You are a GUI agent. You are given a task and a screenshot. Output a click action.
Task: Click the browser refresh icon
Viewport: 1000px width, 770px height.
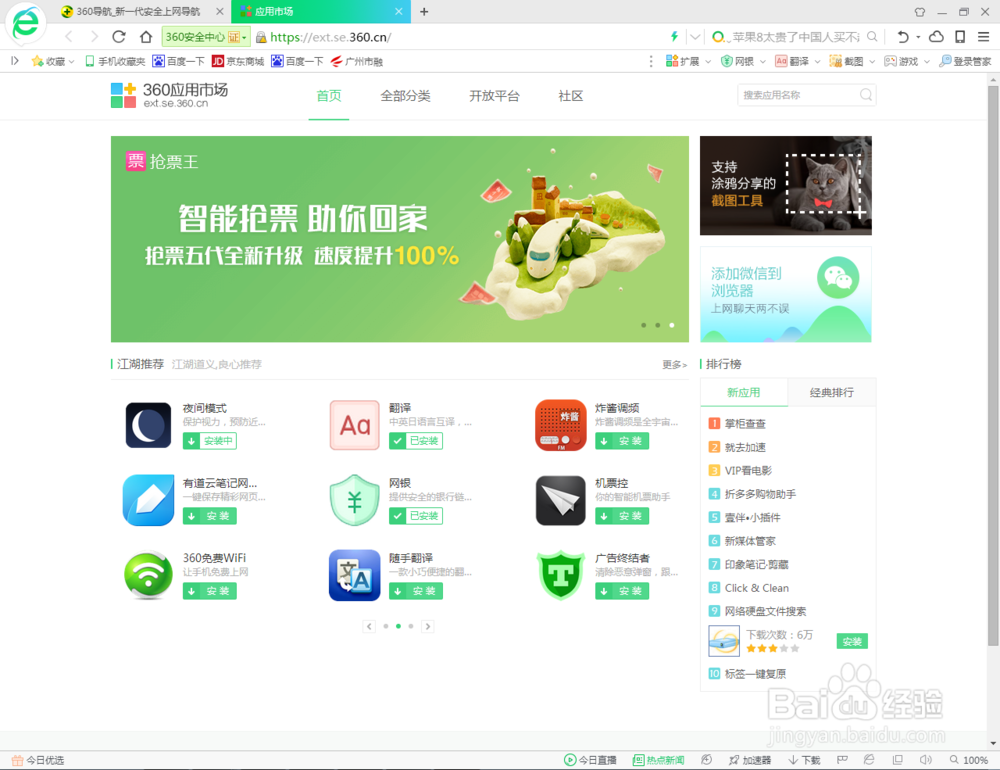tap(119, 37)
